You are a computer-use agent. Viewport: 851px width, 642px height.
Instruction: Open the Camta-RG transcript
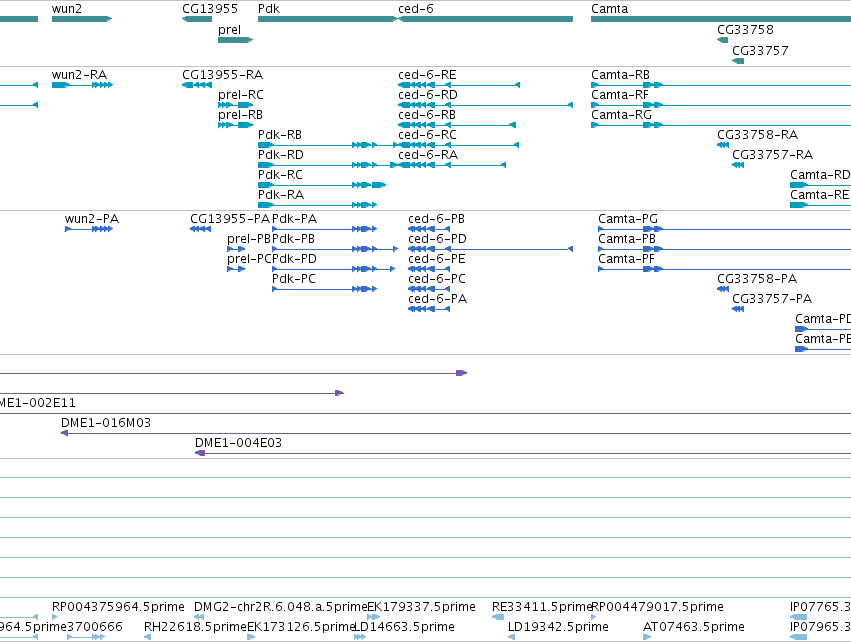(x=721, y=125)
